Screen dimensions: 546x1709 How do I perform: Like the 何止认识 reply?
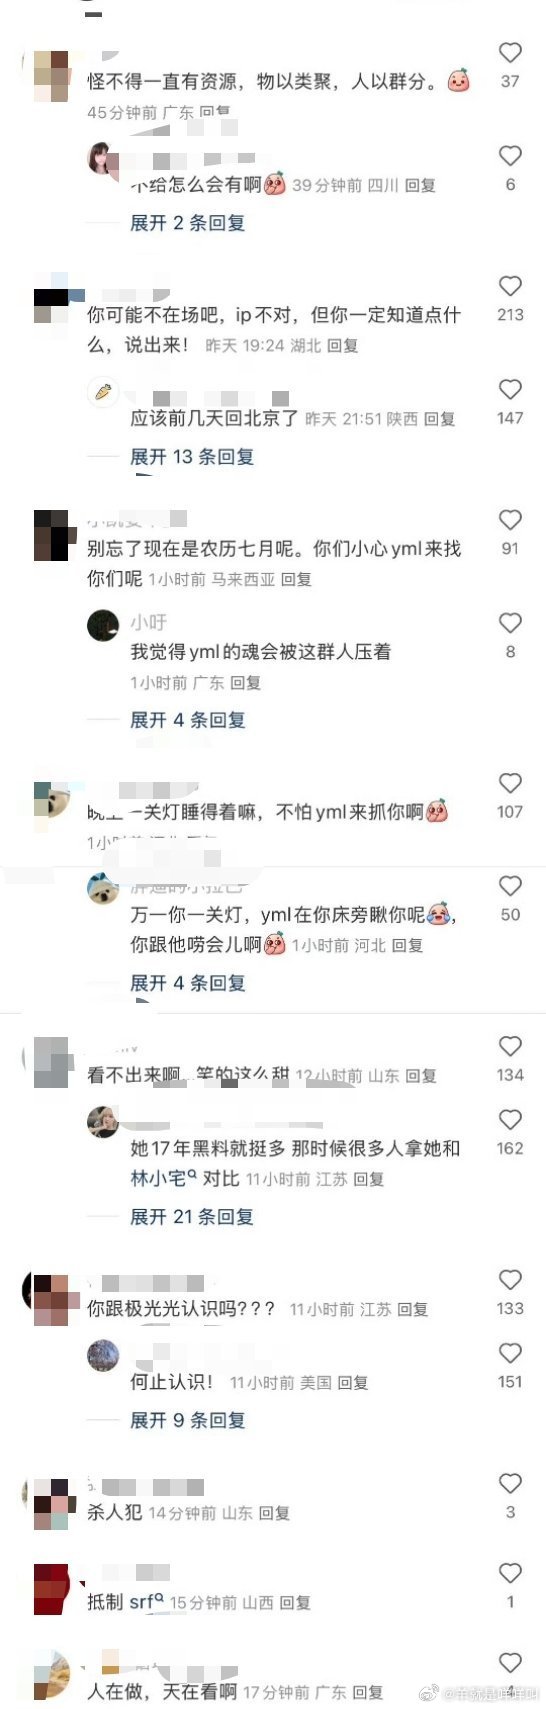(x=510, y=1353)
